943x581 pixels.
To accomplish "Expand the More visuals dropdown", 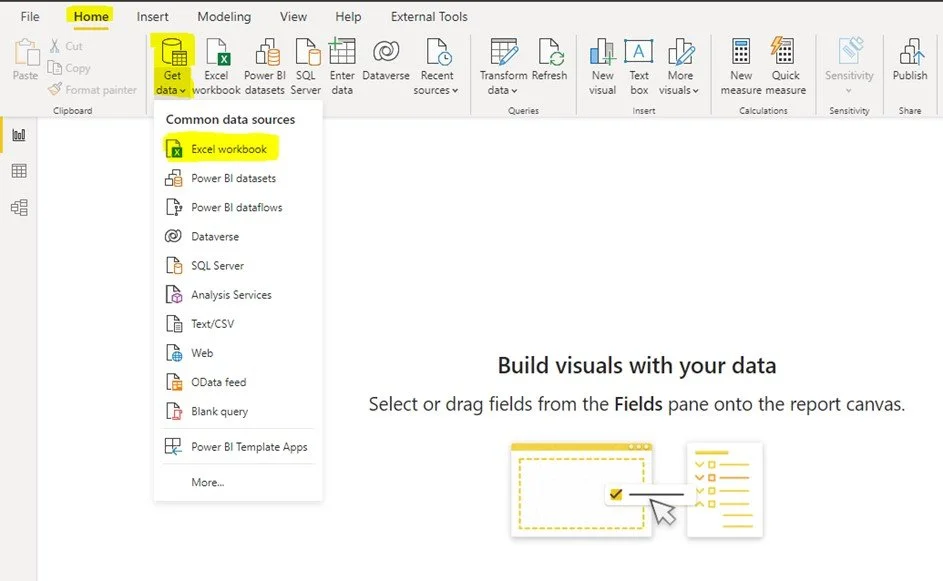I will [x=680, y=66].
